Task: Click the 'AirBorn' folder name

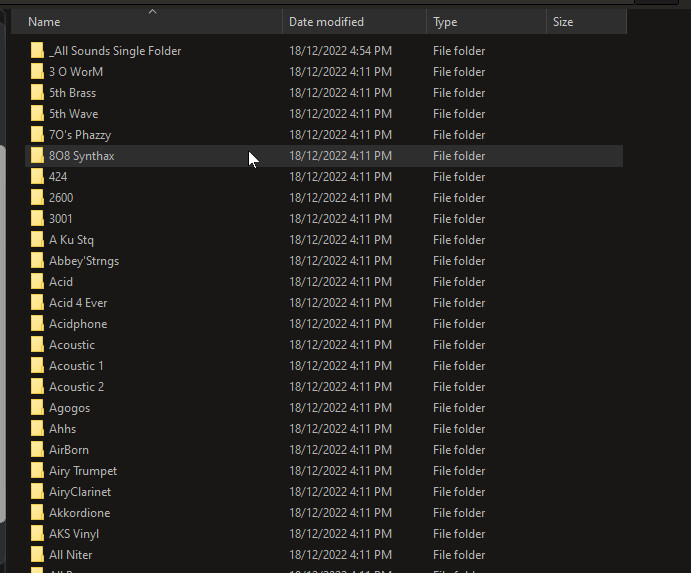Action: pos(69,450)
